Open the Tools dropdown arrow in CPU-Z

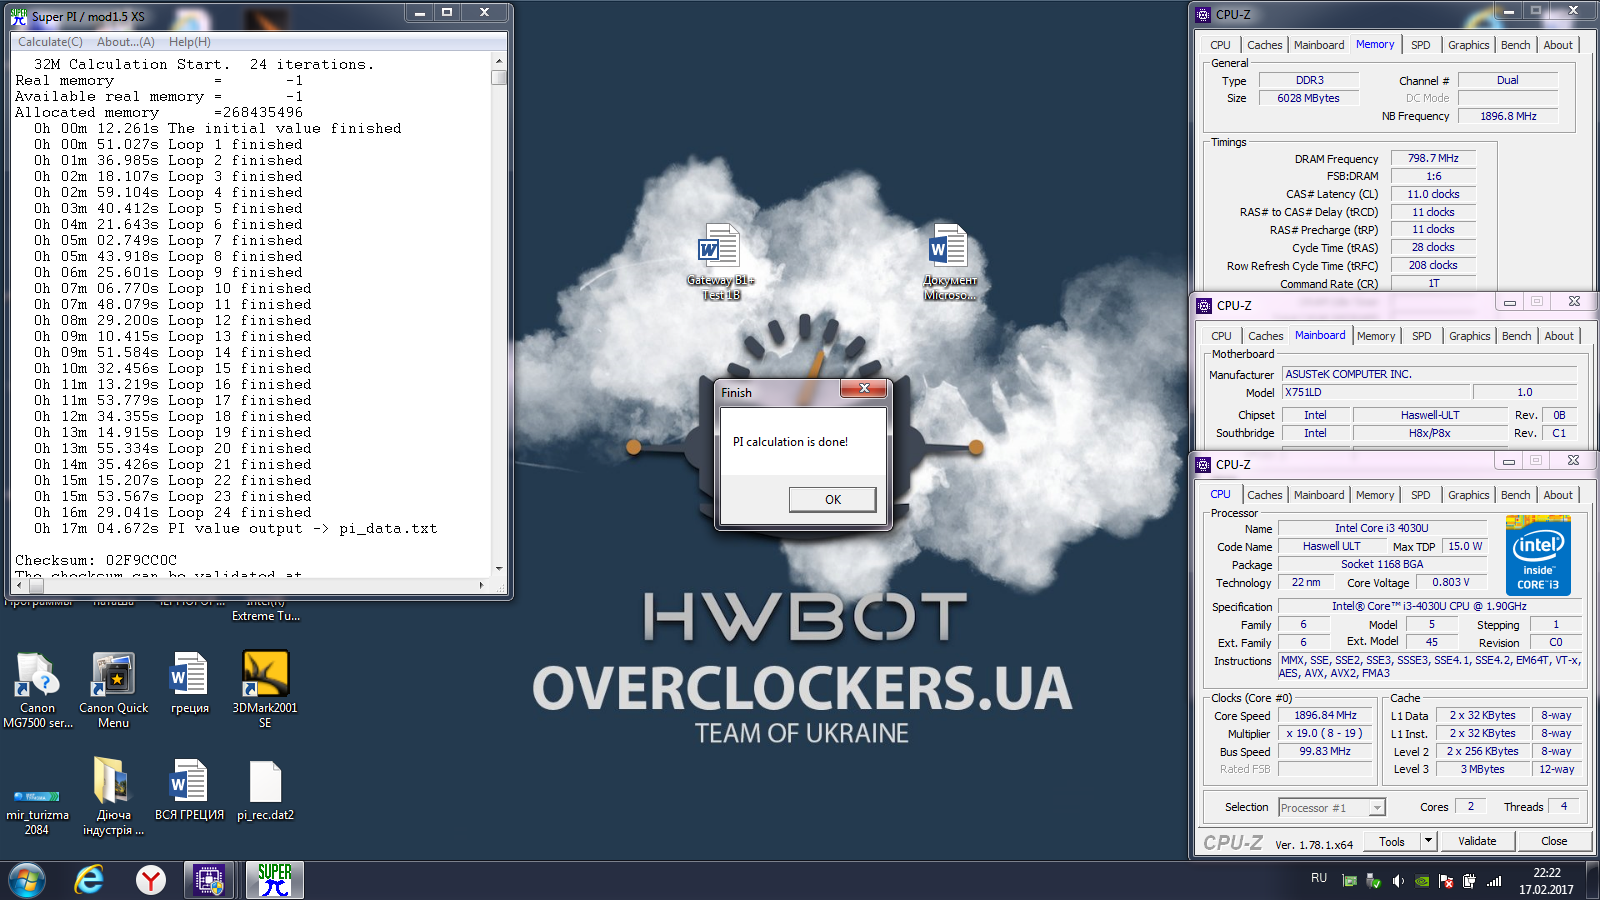click(x=1428, y=842)
